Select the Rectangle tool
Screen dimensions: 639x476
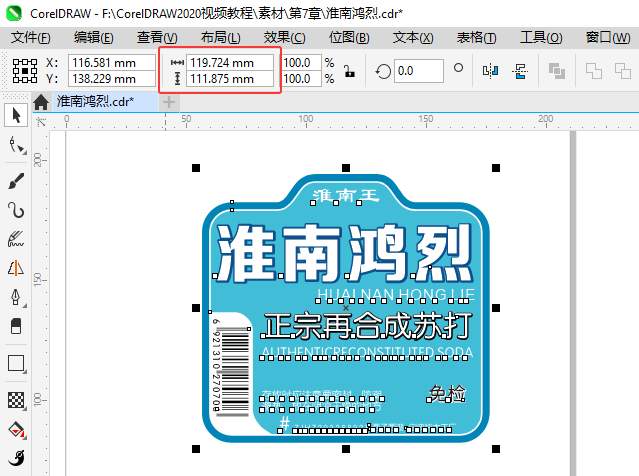click(16, 363)
